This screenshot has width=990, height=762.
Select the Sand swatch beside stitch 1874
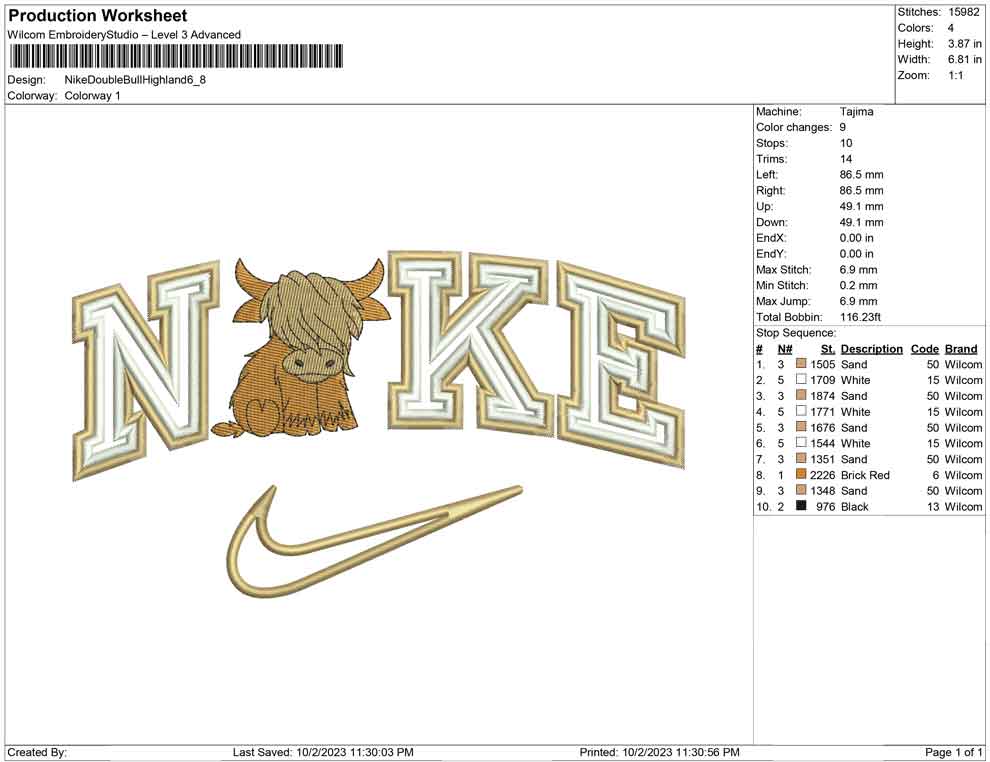click(801, 395)
